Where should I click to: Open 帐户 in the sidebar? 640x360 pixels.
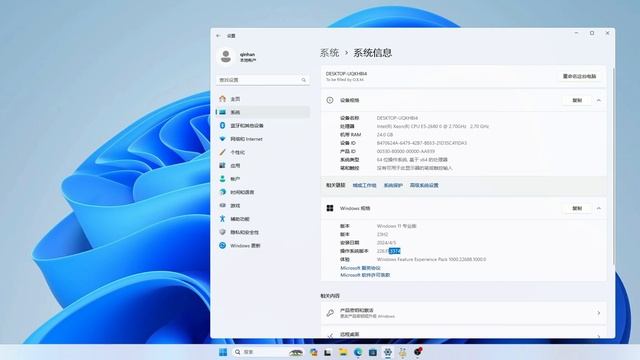(x=262, y=179)
